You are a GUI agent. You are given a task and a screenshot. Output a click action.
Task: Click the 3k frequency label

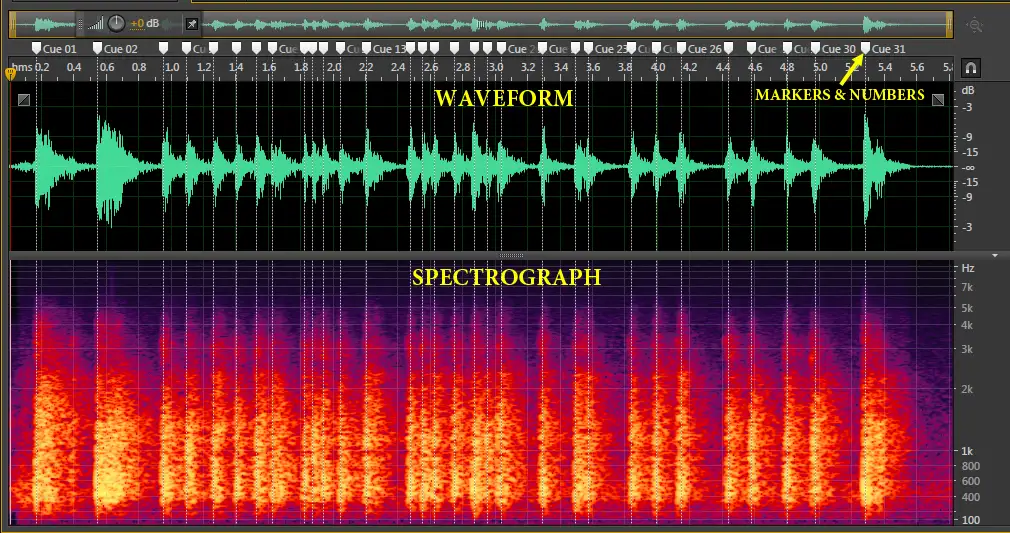pos(967,349)
